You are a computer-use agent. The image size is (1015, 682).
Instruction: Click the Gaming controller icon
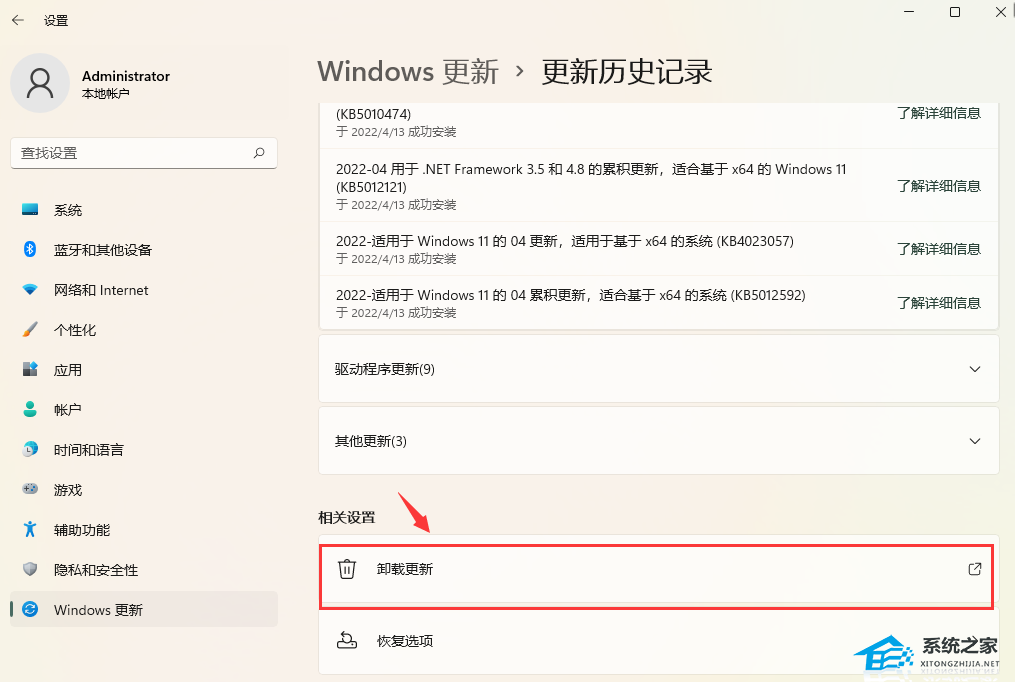pyautogui.click(x=30, y=490)
